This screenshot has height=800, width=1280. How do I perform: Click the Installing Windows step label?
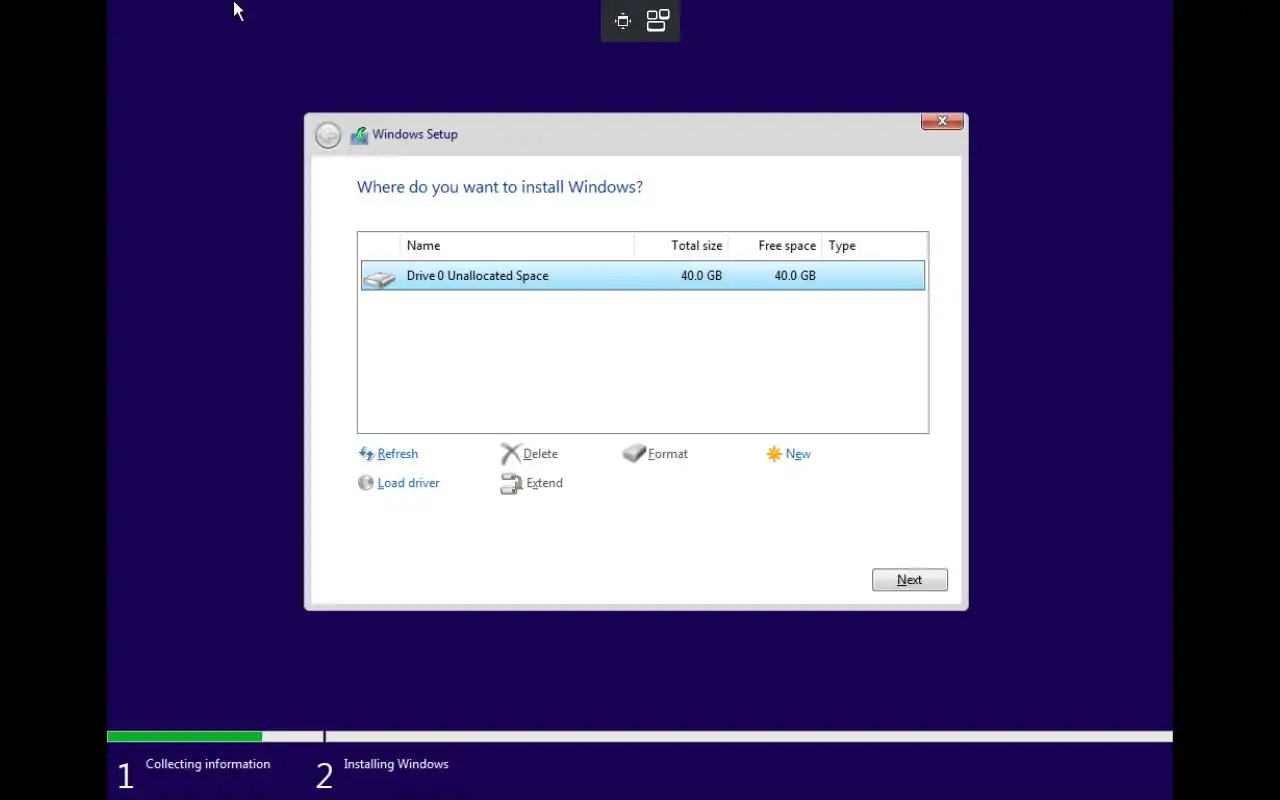(x=396, y=764)
